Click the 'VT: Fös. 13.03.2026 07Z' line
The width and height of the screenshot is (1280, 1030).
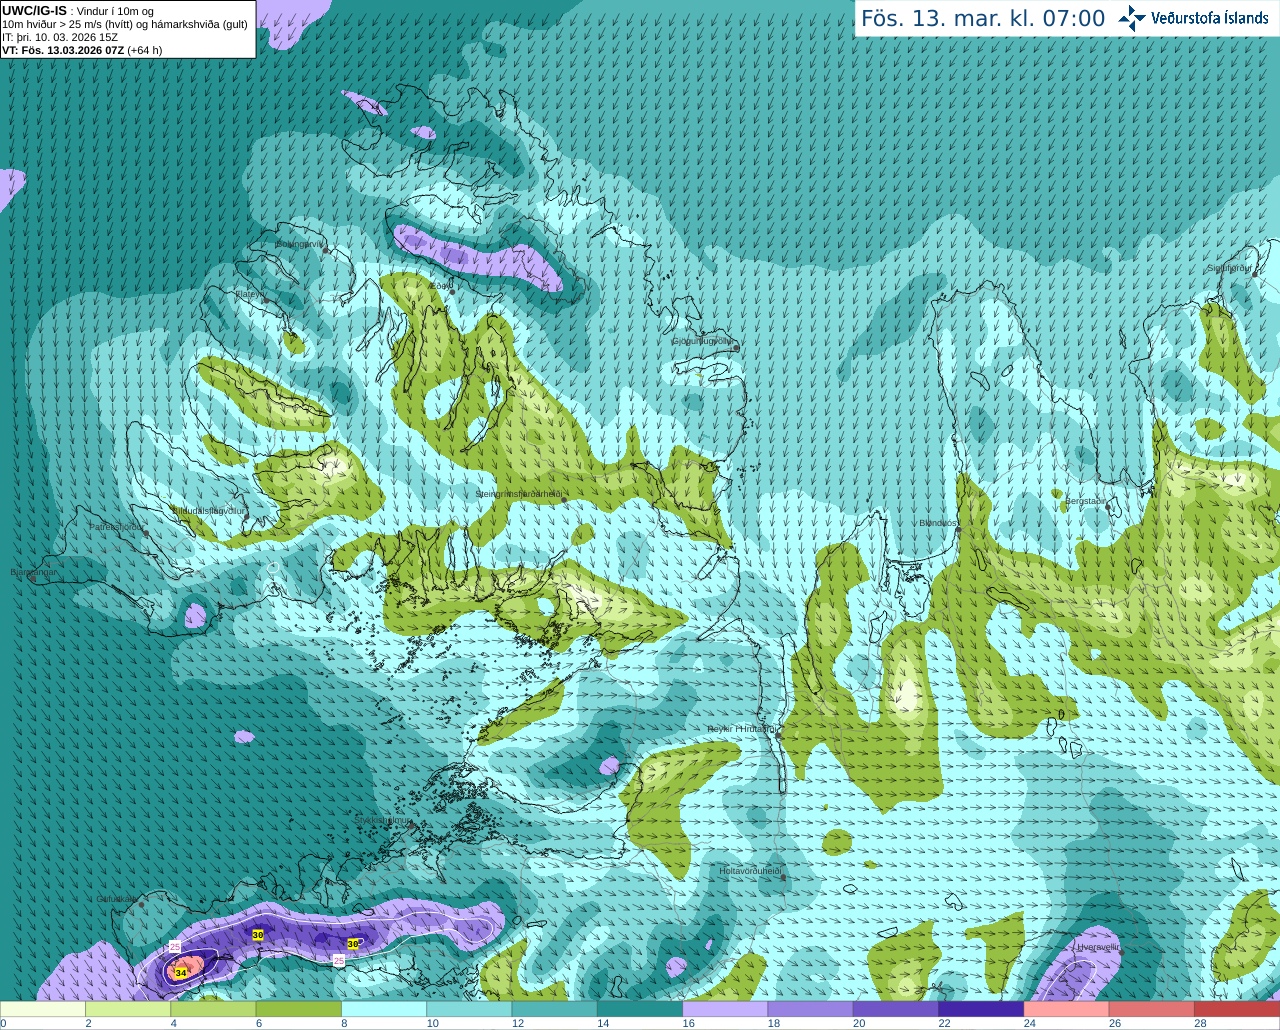pyautogui.click(x=82, y=50)
